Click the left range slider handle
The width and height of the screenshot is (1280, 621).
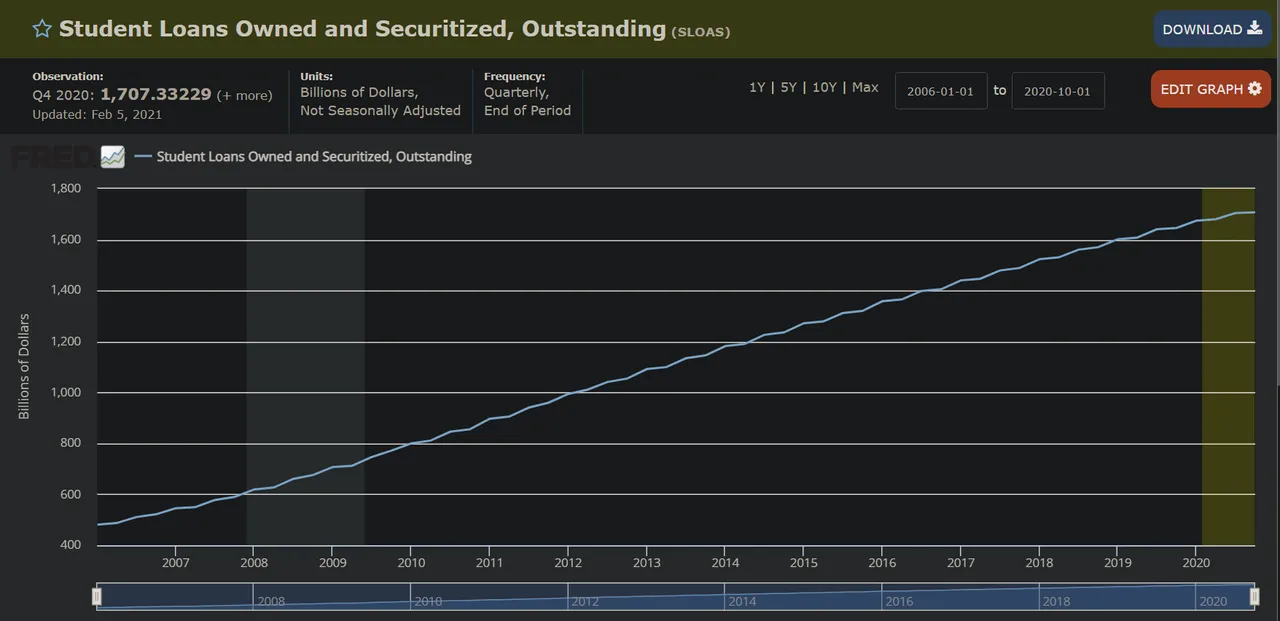tap(97, 597)
